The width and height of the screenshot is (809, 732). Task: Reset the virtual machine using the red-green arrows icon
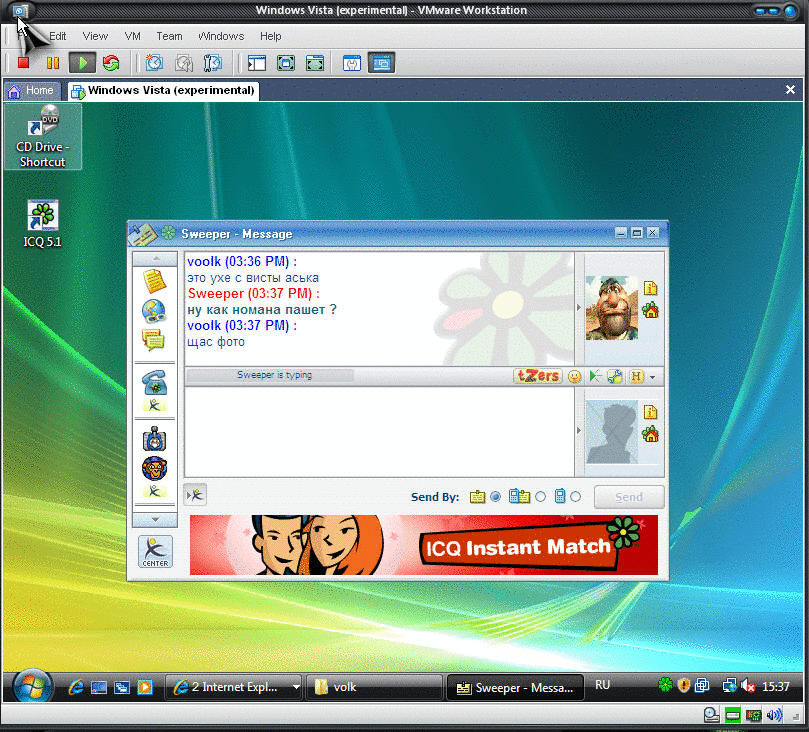pyautogui.click(x=111, y=63)
